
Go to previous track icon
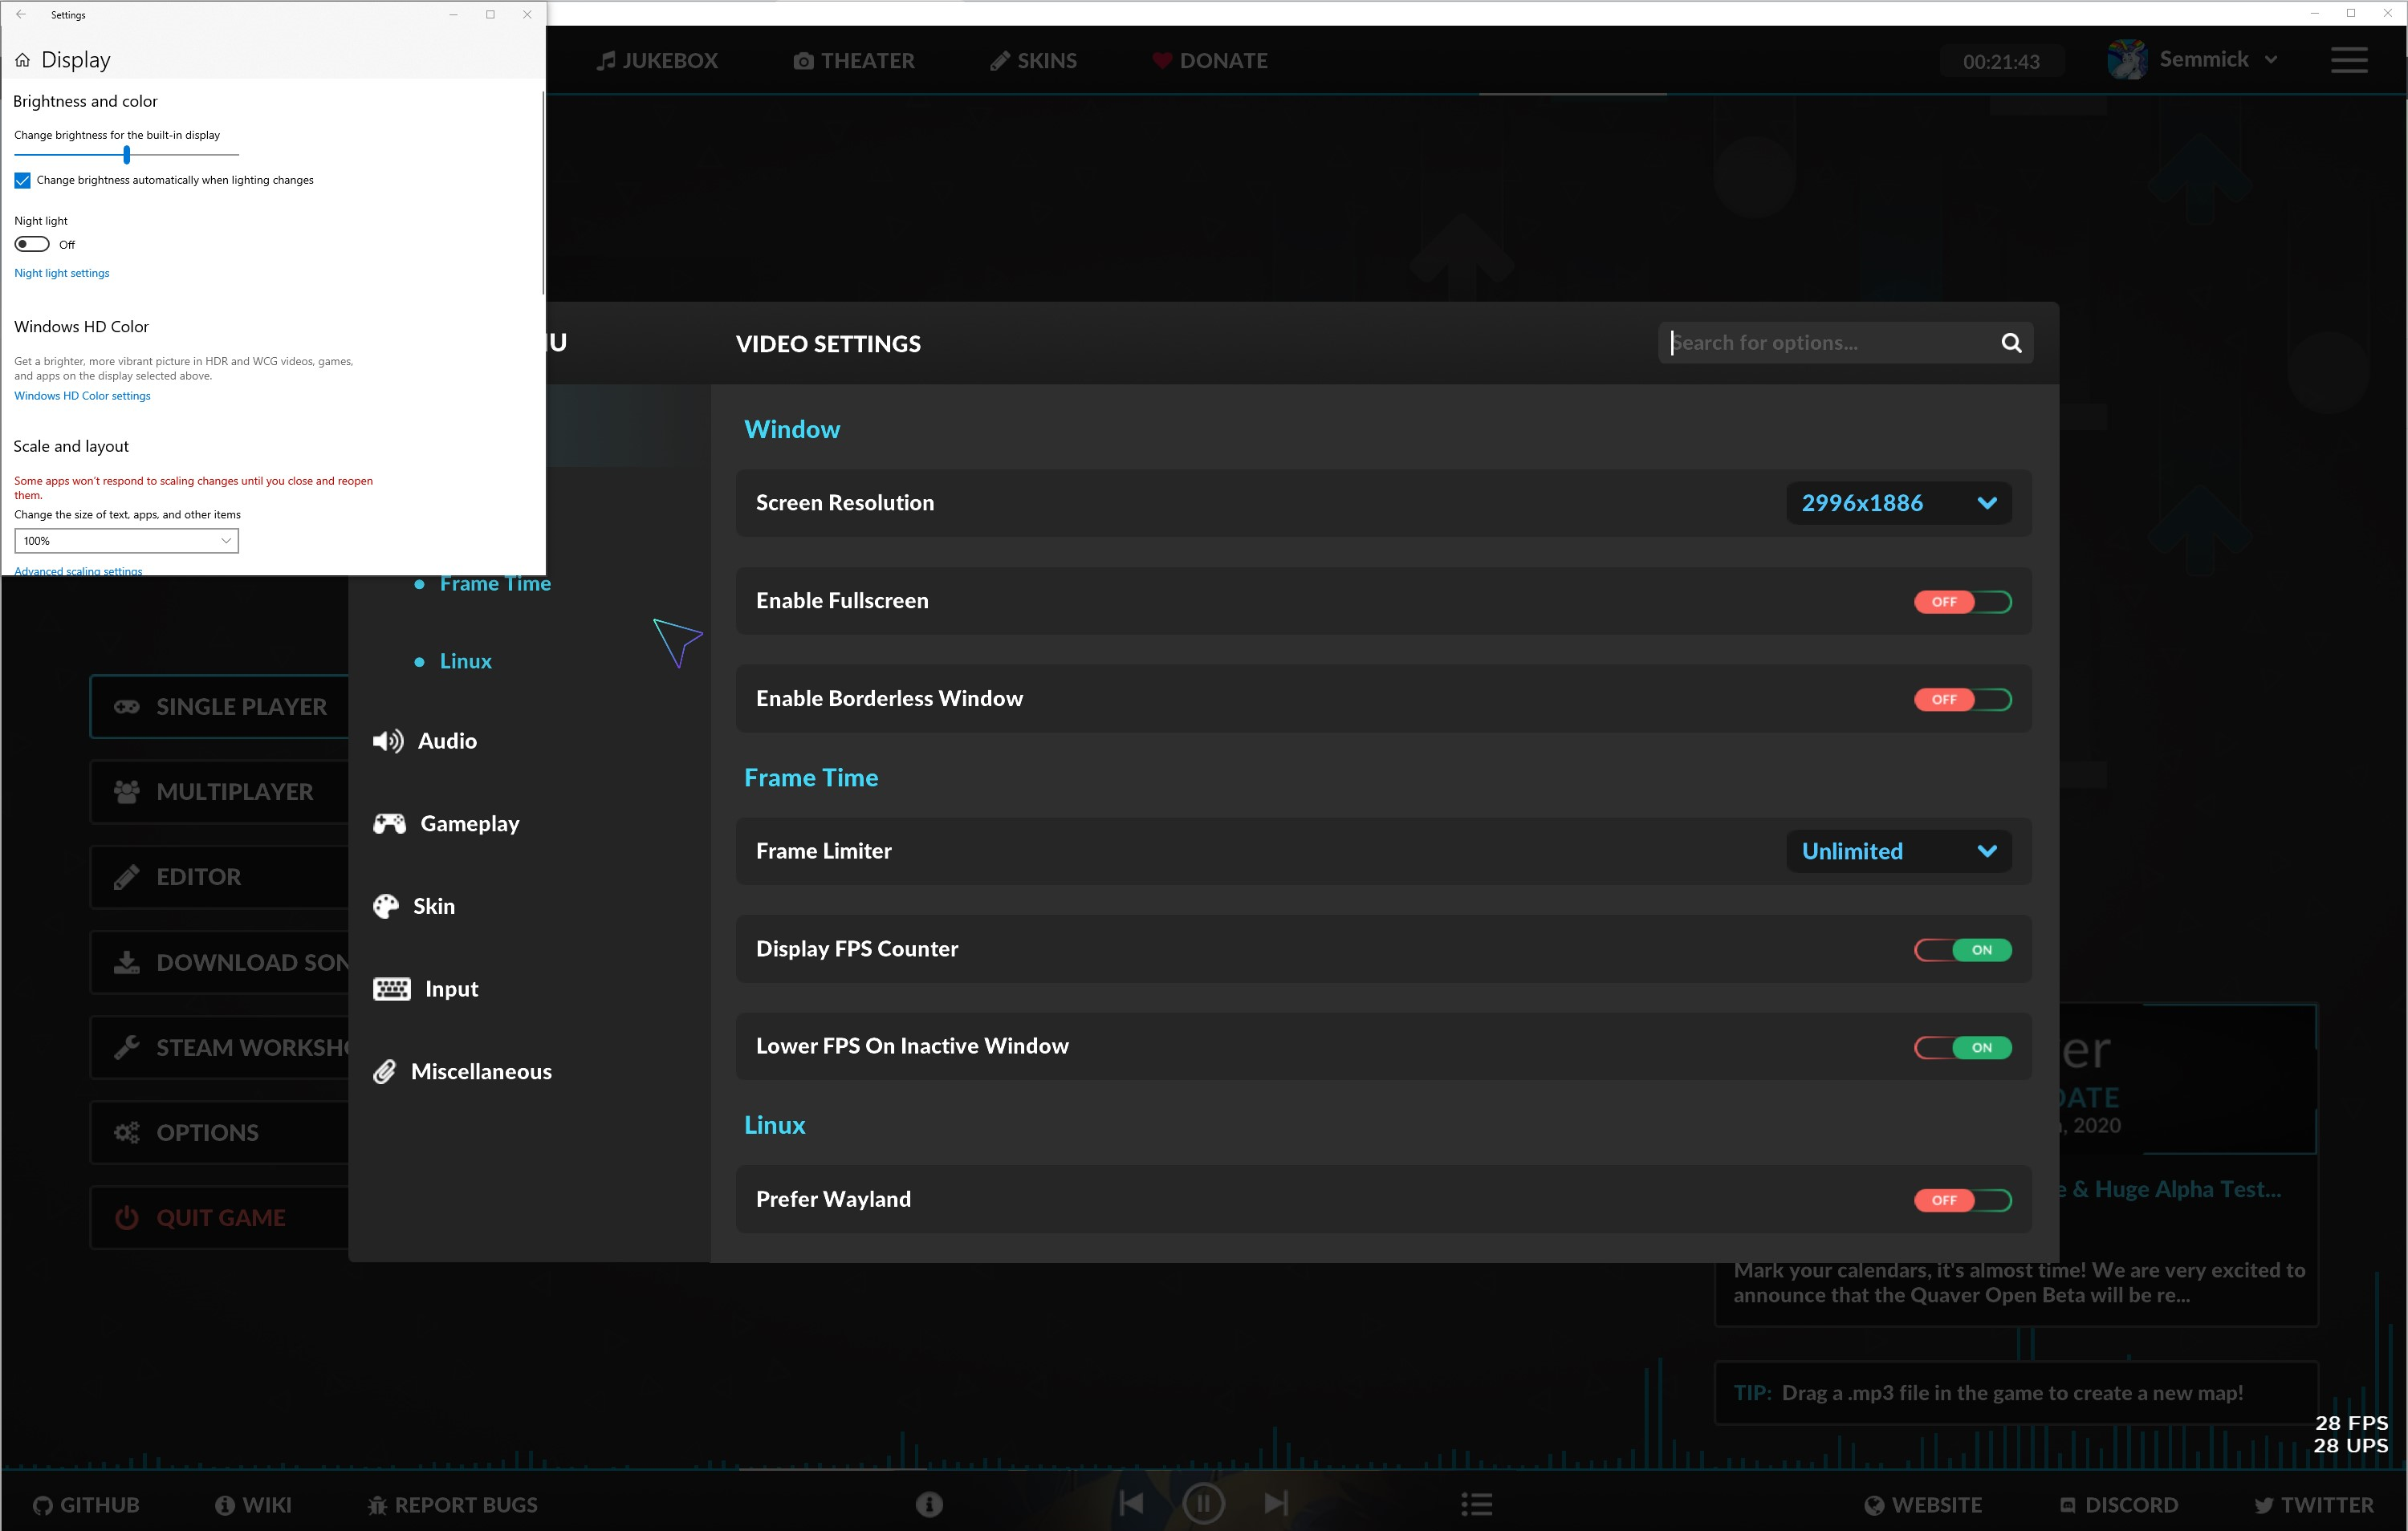pos(1131,1503)
